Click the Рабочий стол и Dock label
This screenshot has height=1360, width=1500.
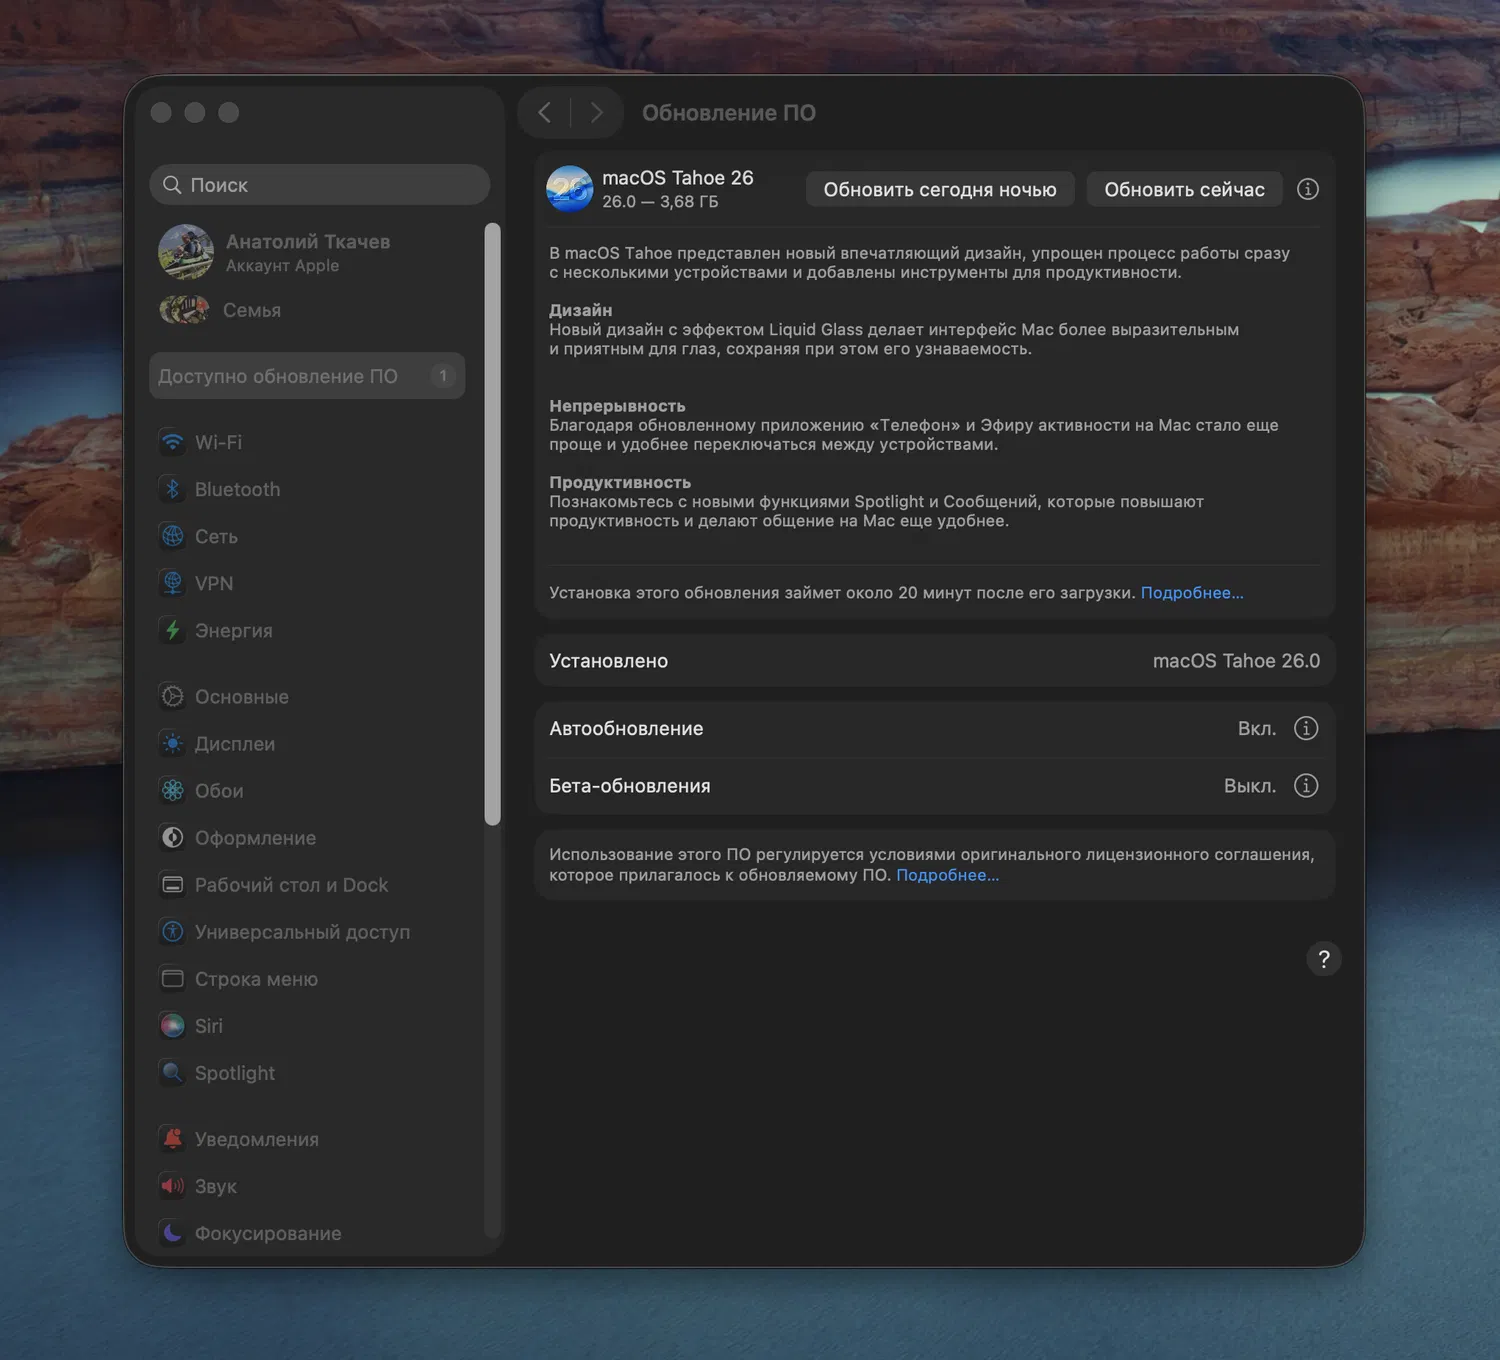click(x=292, y=884)
